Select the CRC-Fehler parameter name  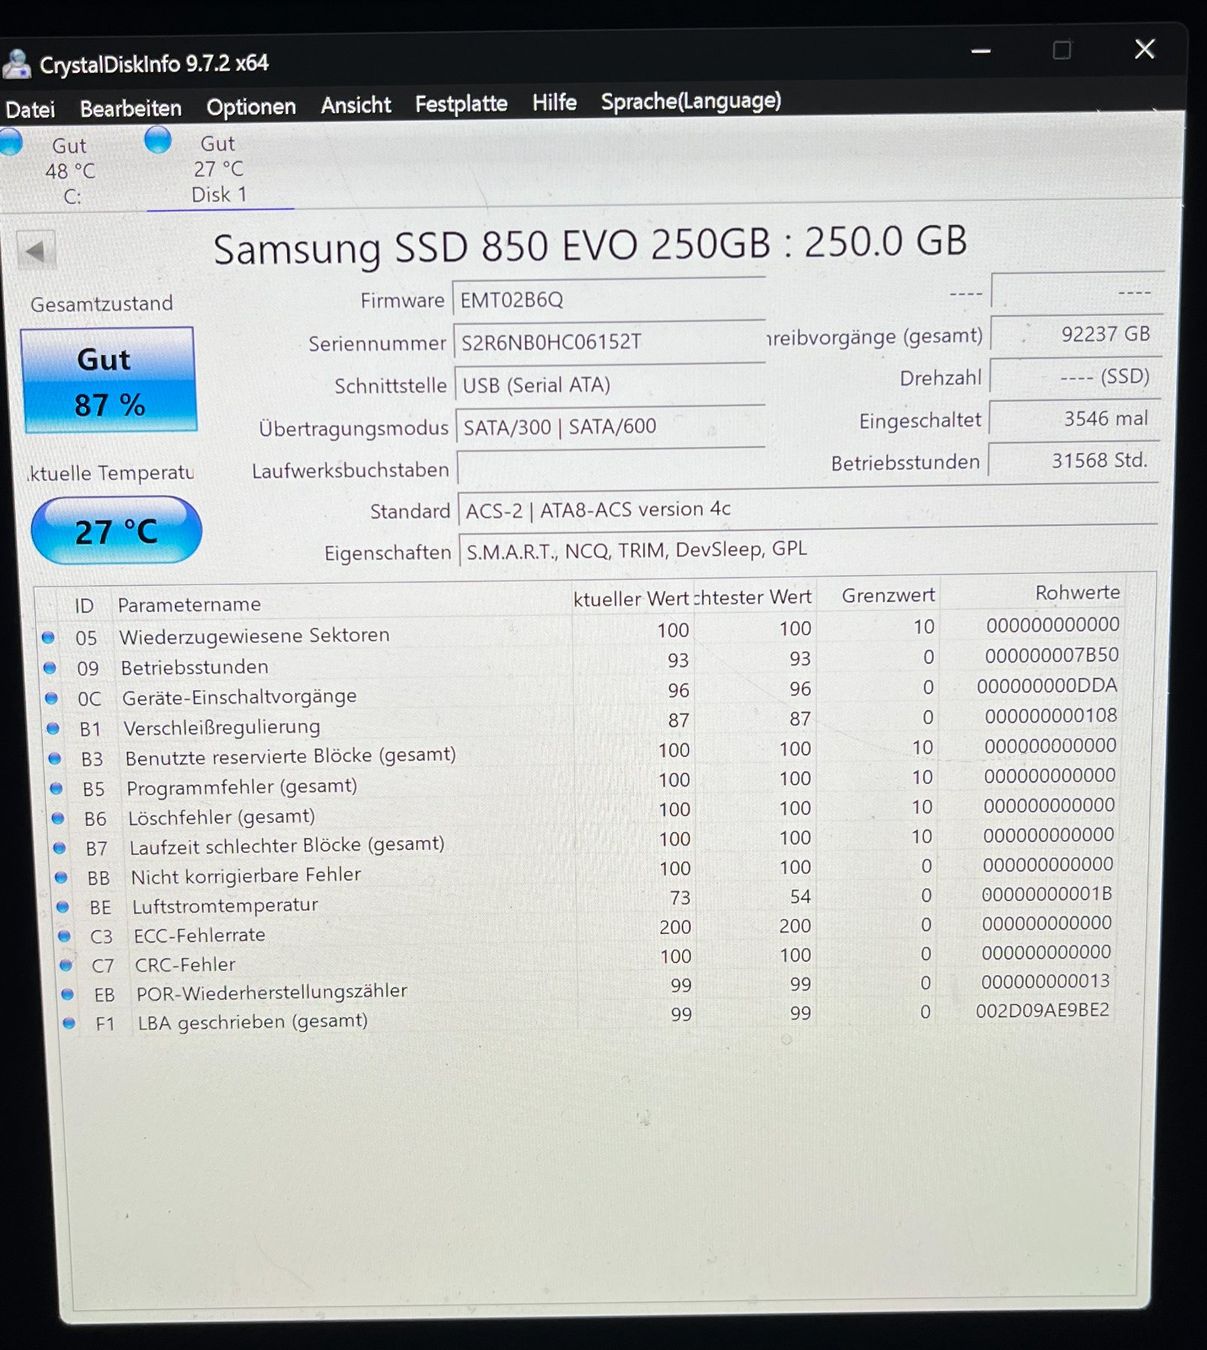[x=185, y=965]
